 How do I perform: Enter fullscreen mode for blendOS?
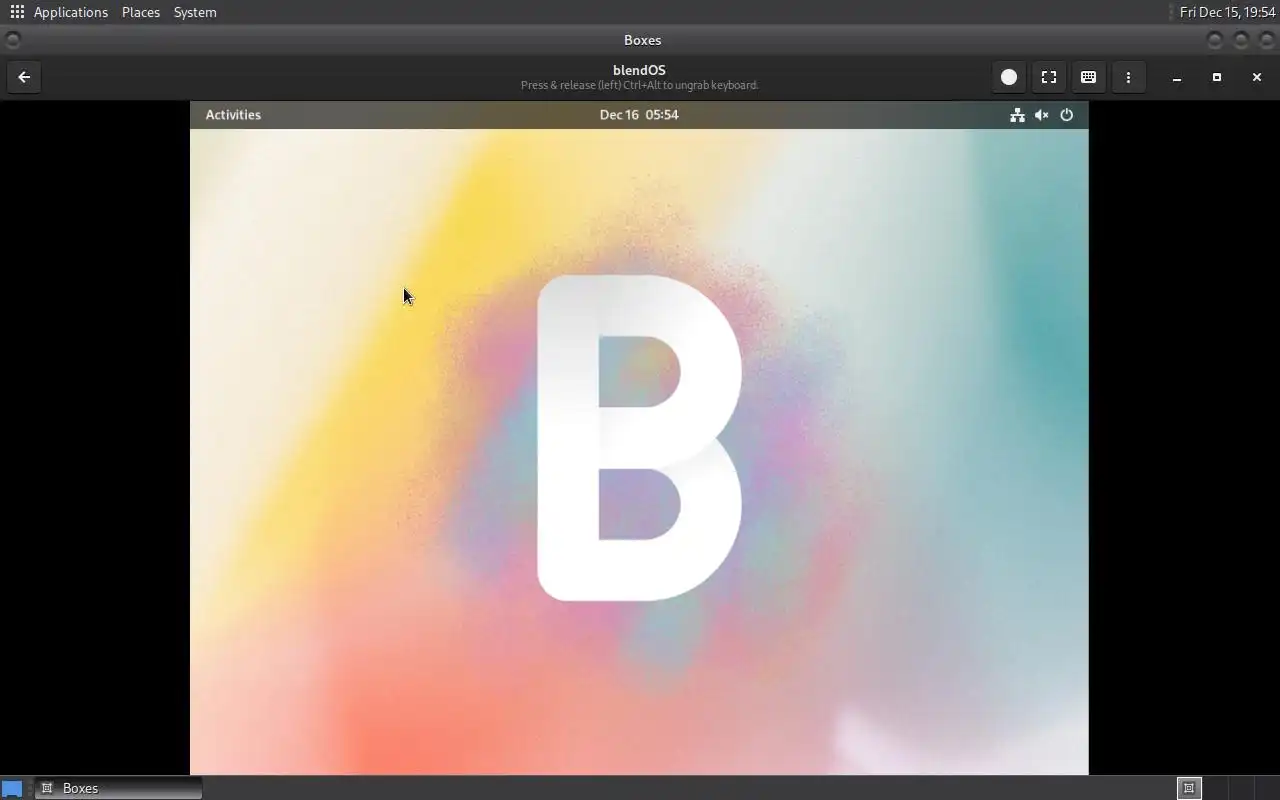(x=1049, y=77)
